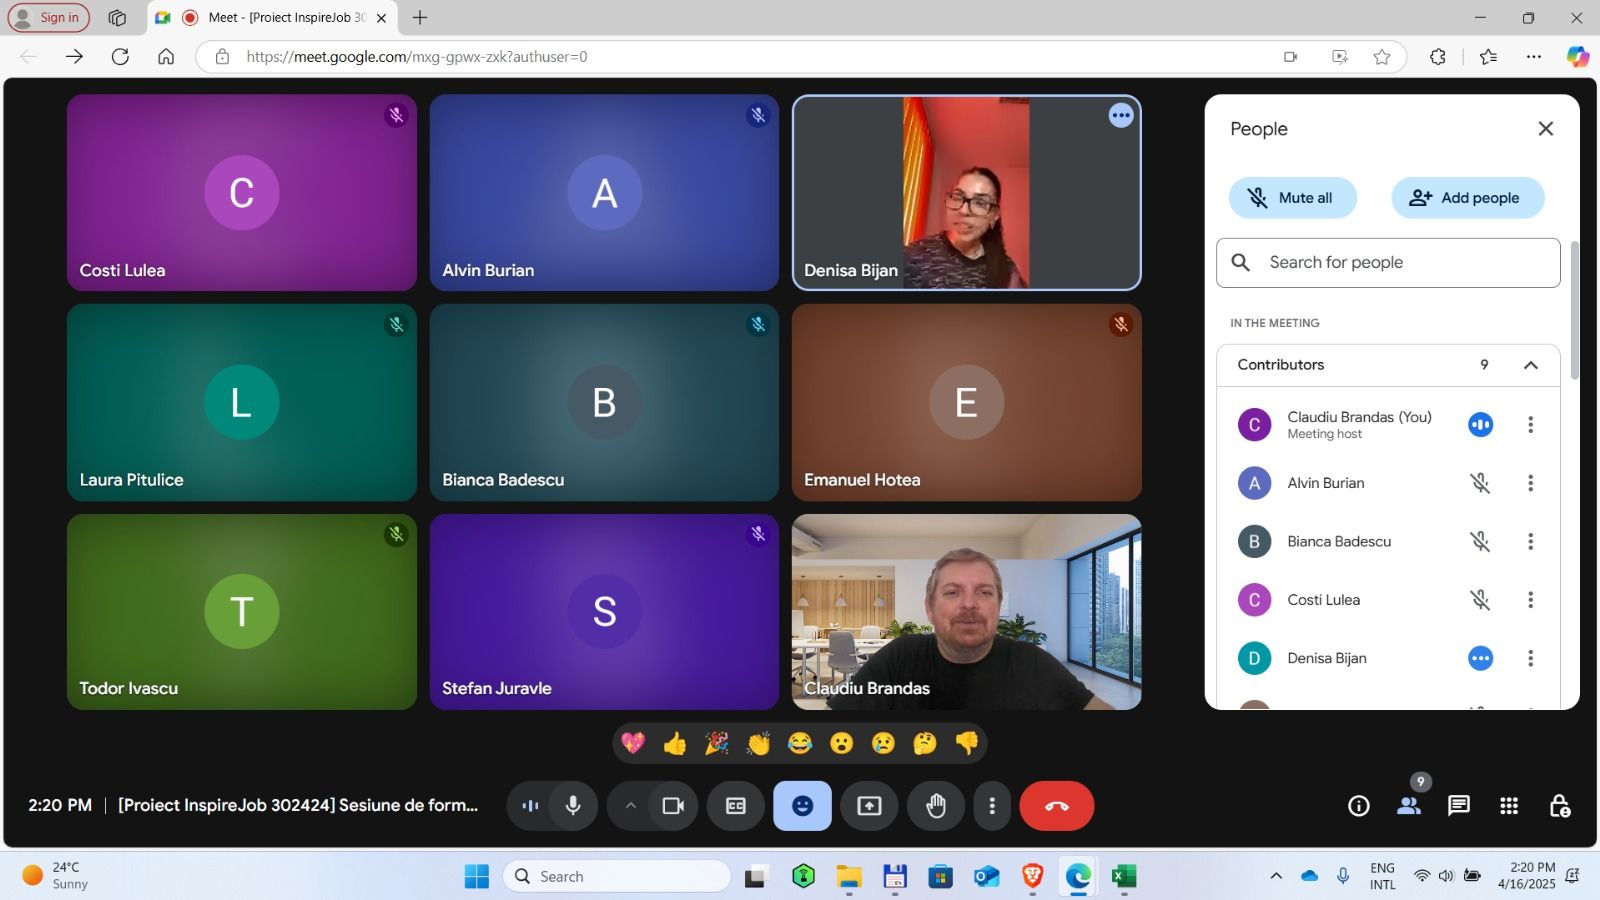This screenshot has height=900, width=1600.
Task: Toggle the People panel icon
Action: (1409, 806)
